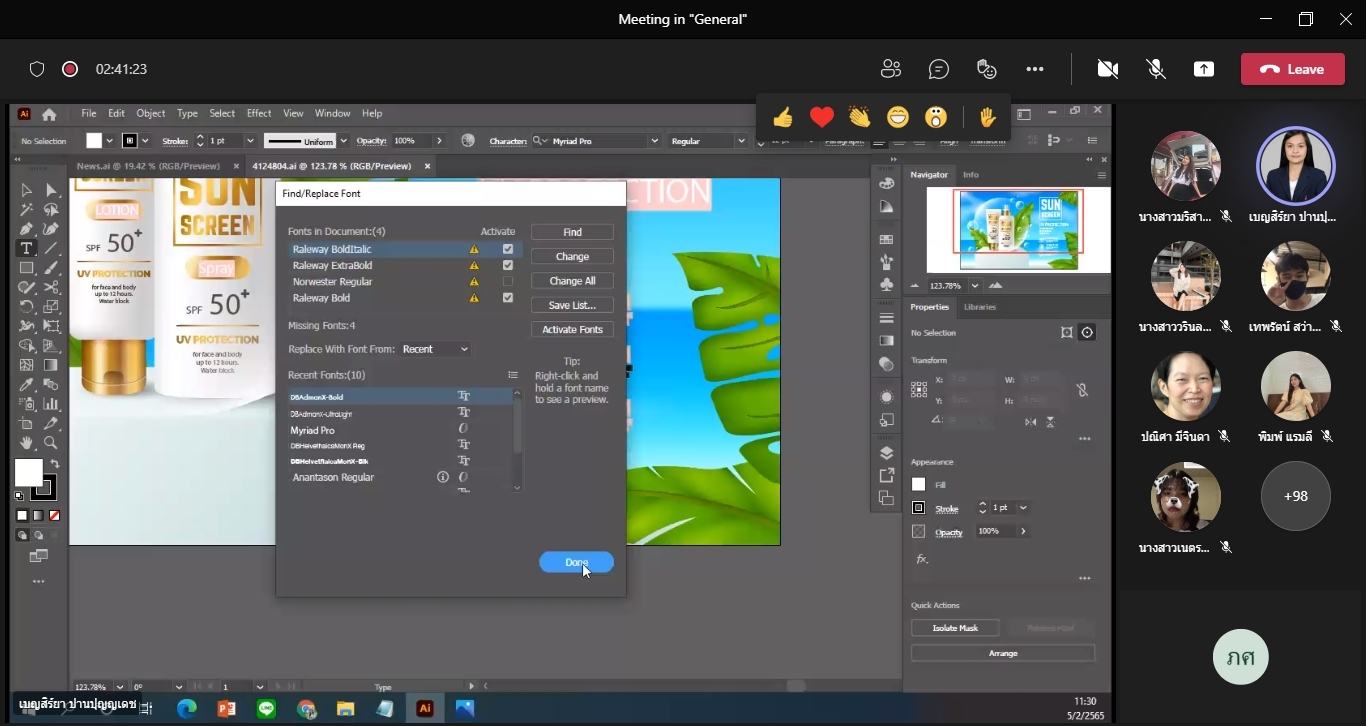This screenshot has width=1366, height=726.
Task: Click the white Fill swatch in toolbar
Action: [28, 472]
